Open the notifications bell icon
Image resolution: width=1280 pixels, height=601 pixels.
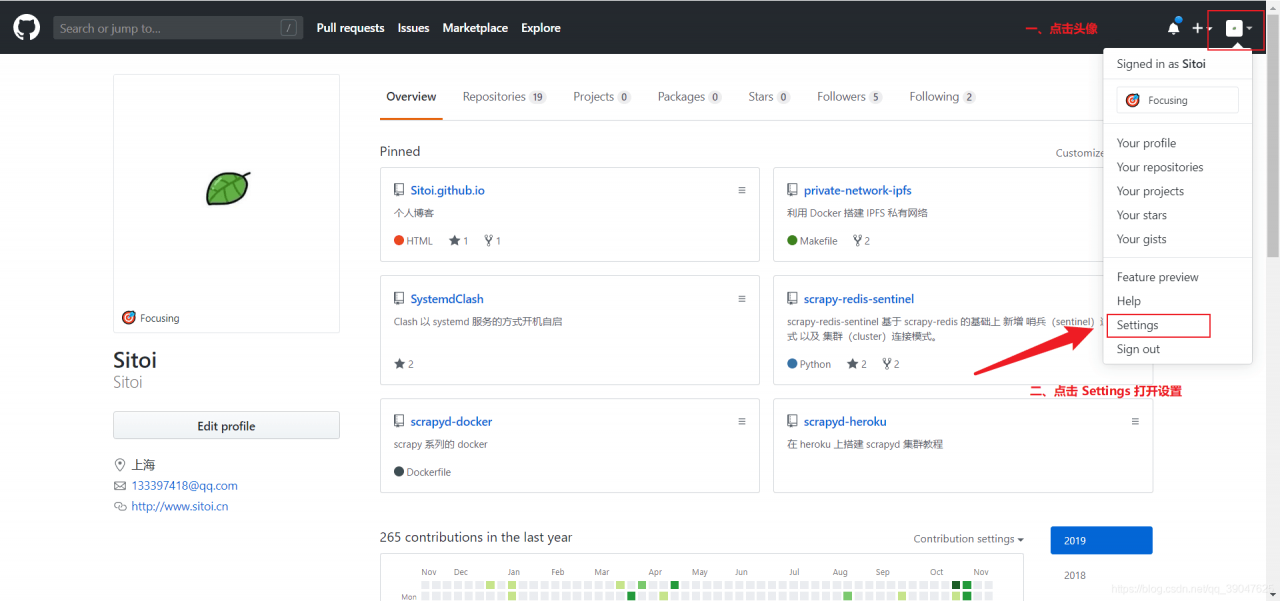1174,28
